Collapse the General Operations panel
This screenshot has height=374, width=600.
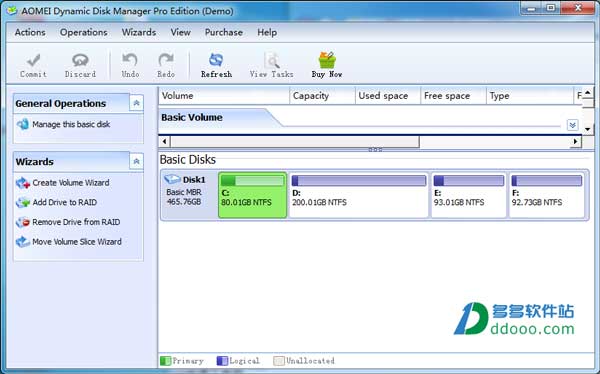136,103
